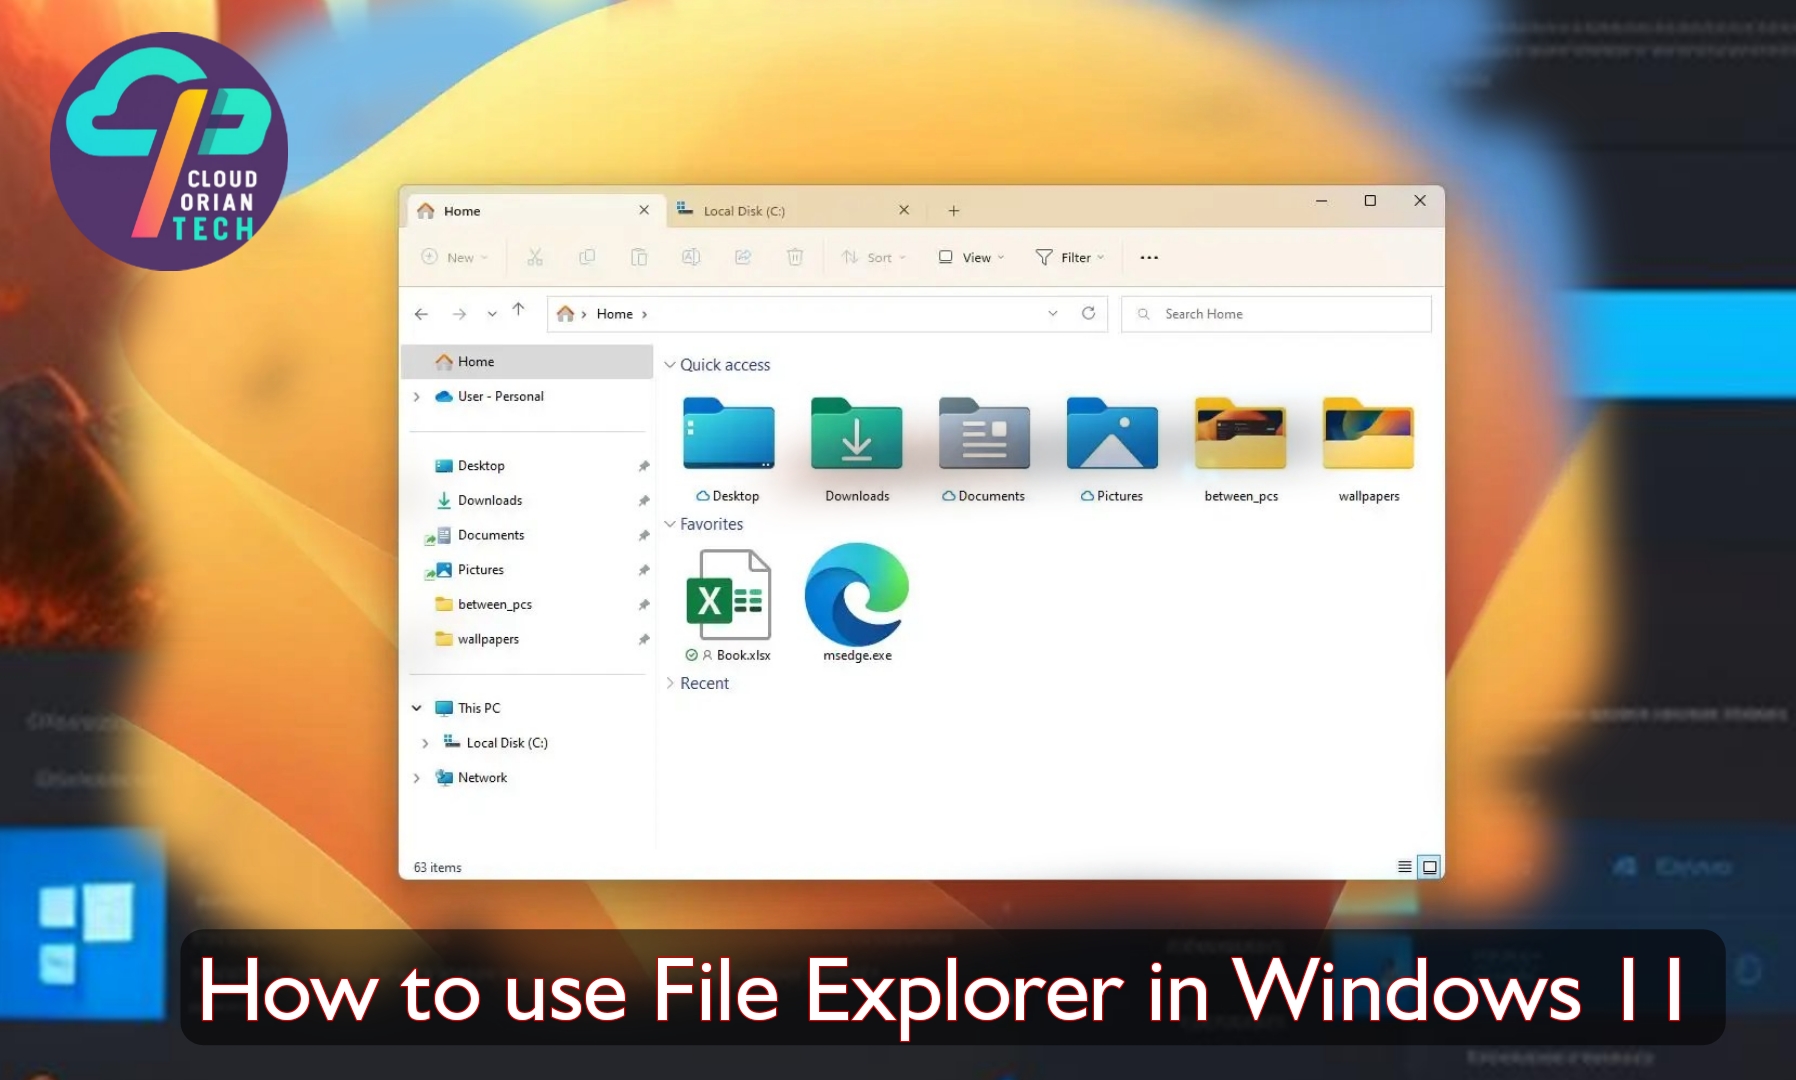Viewport: 1796px width, 1080px height.
Task: Click the New button
Action: (453, 257)
